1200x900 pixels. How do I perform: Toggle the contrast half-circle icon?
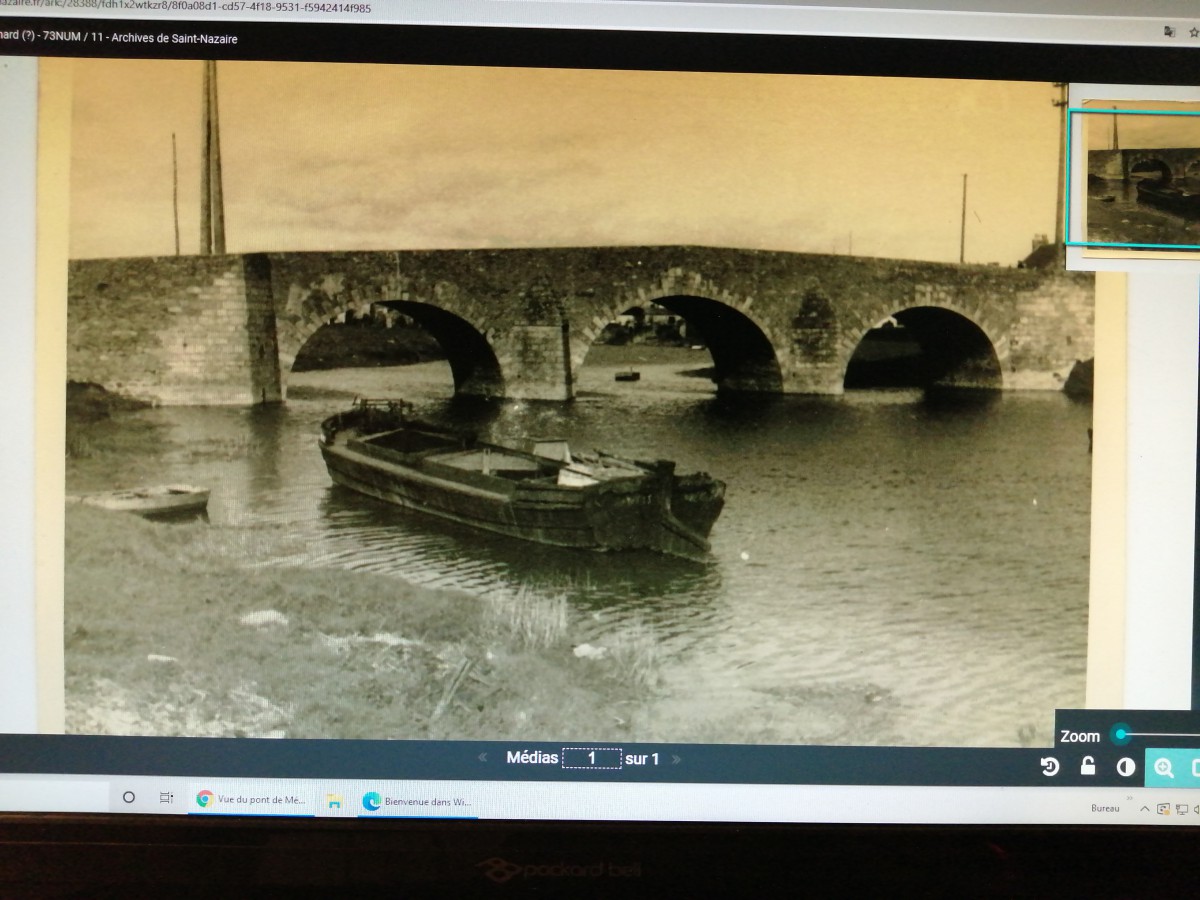[x=1126, y=767]
